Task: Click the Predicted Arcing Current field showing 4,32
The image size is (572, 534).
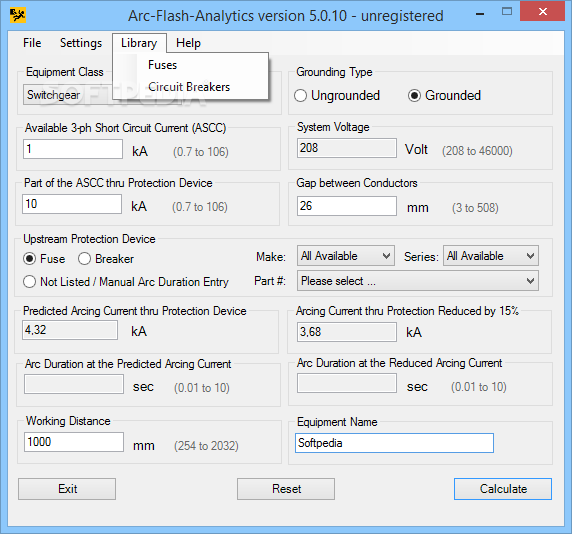Action: [x=70, y=330]
